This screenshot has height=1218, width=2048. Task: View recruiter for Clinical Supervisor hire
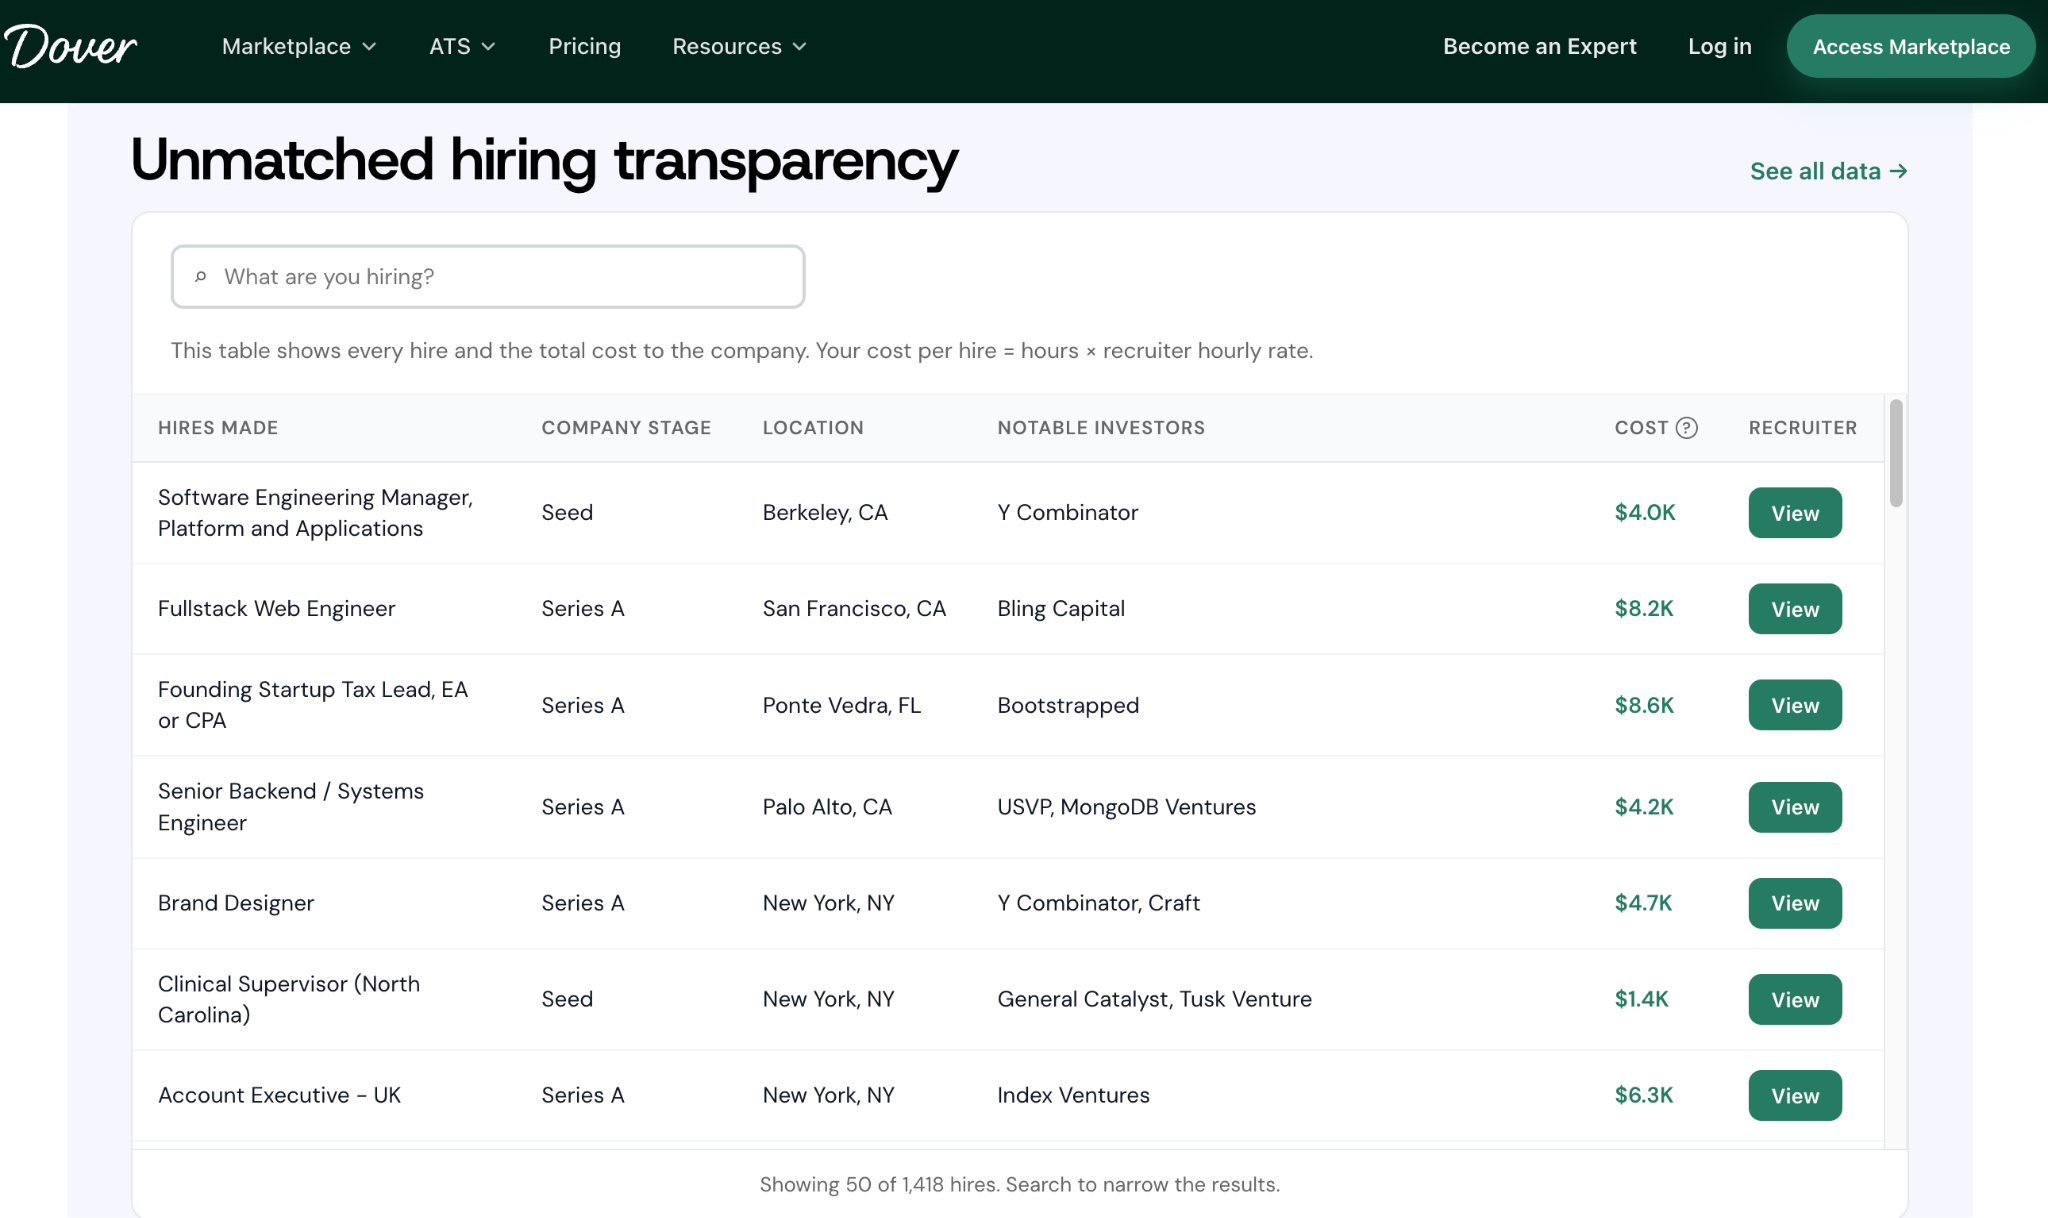(1795, 999)
